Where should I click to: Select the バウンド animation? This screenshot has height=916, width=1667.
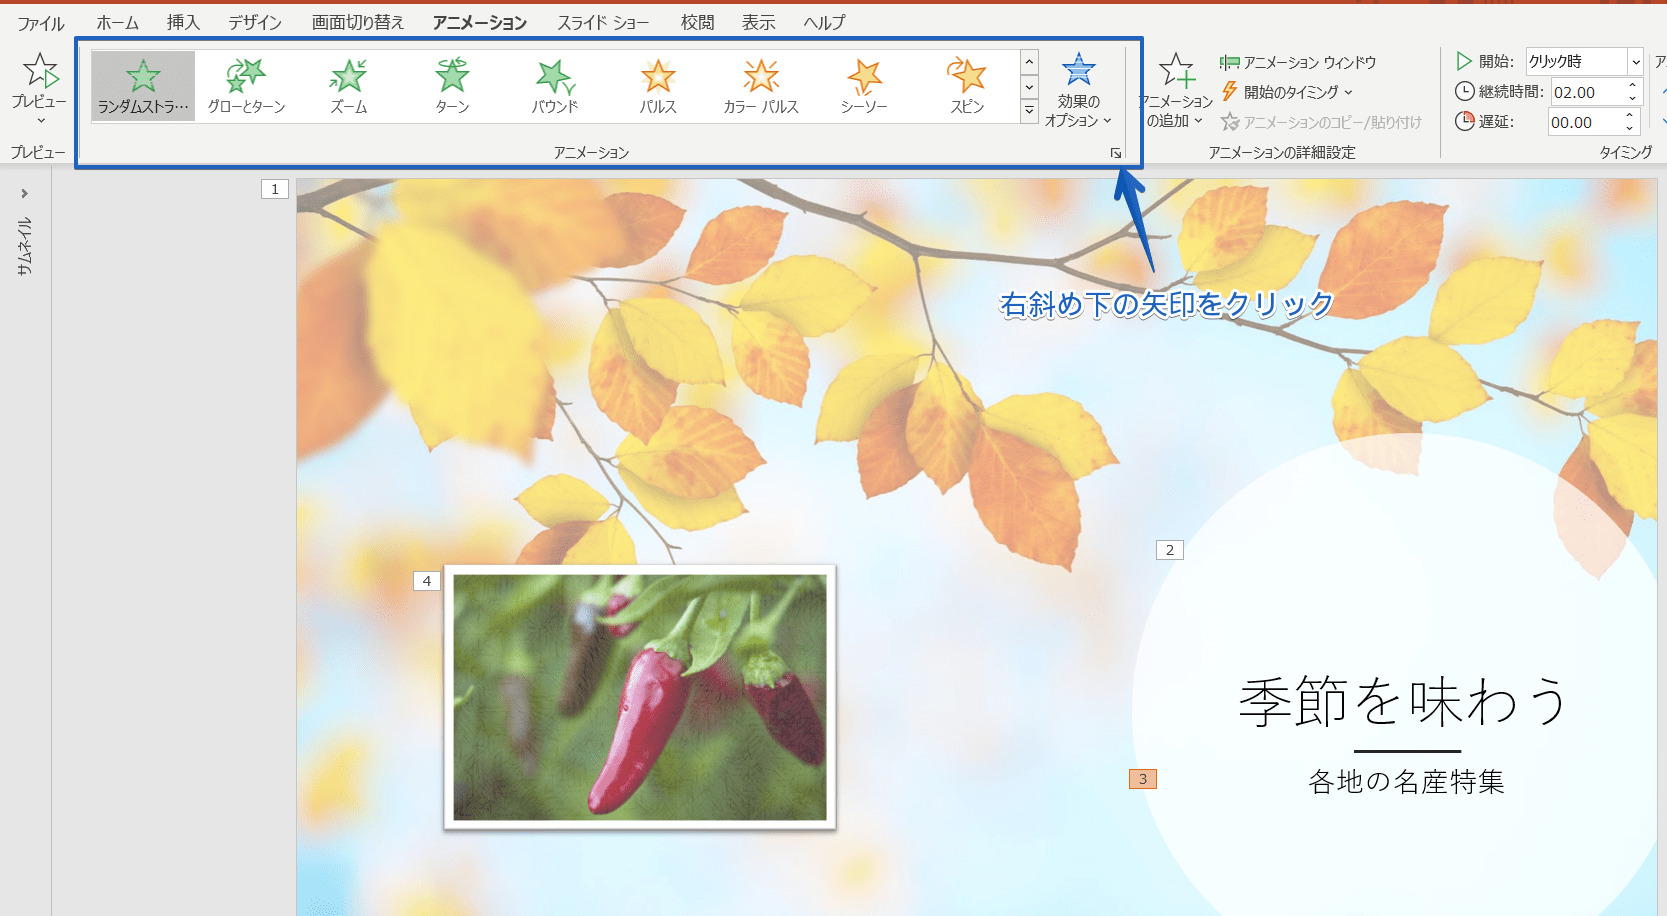click(x=555, y=86)
